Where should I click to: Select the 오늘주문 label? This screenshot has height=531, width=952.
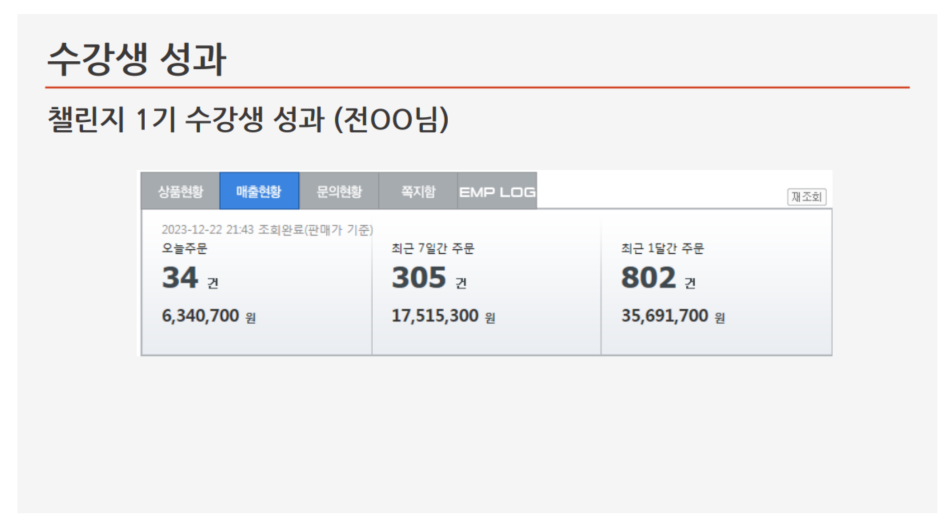pyautogui.click(x=184, y=248)
